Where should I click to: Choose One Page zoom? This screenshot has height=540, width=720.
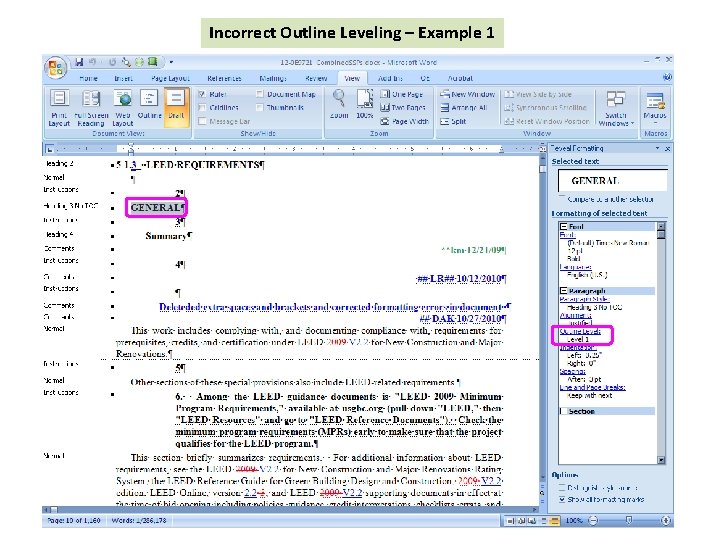tap(402, 94)
